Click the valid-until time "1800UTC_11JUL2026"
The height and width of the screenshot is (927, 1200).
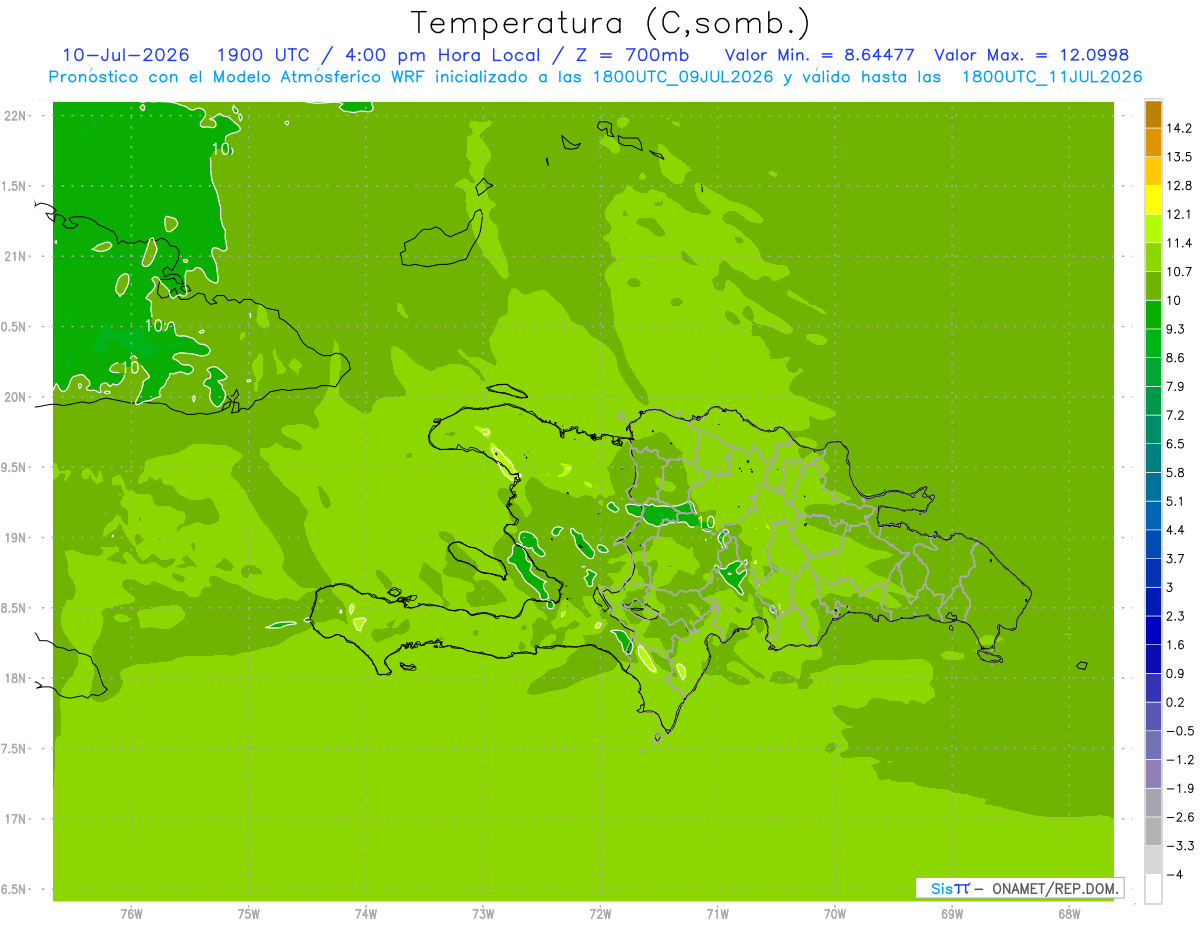click(x=1051, y=77)
